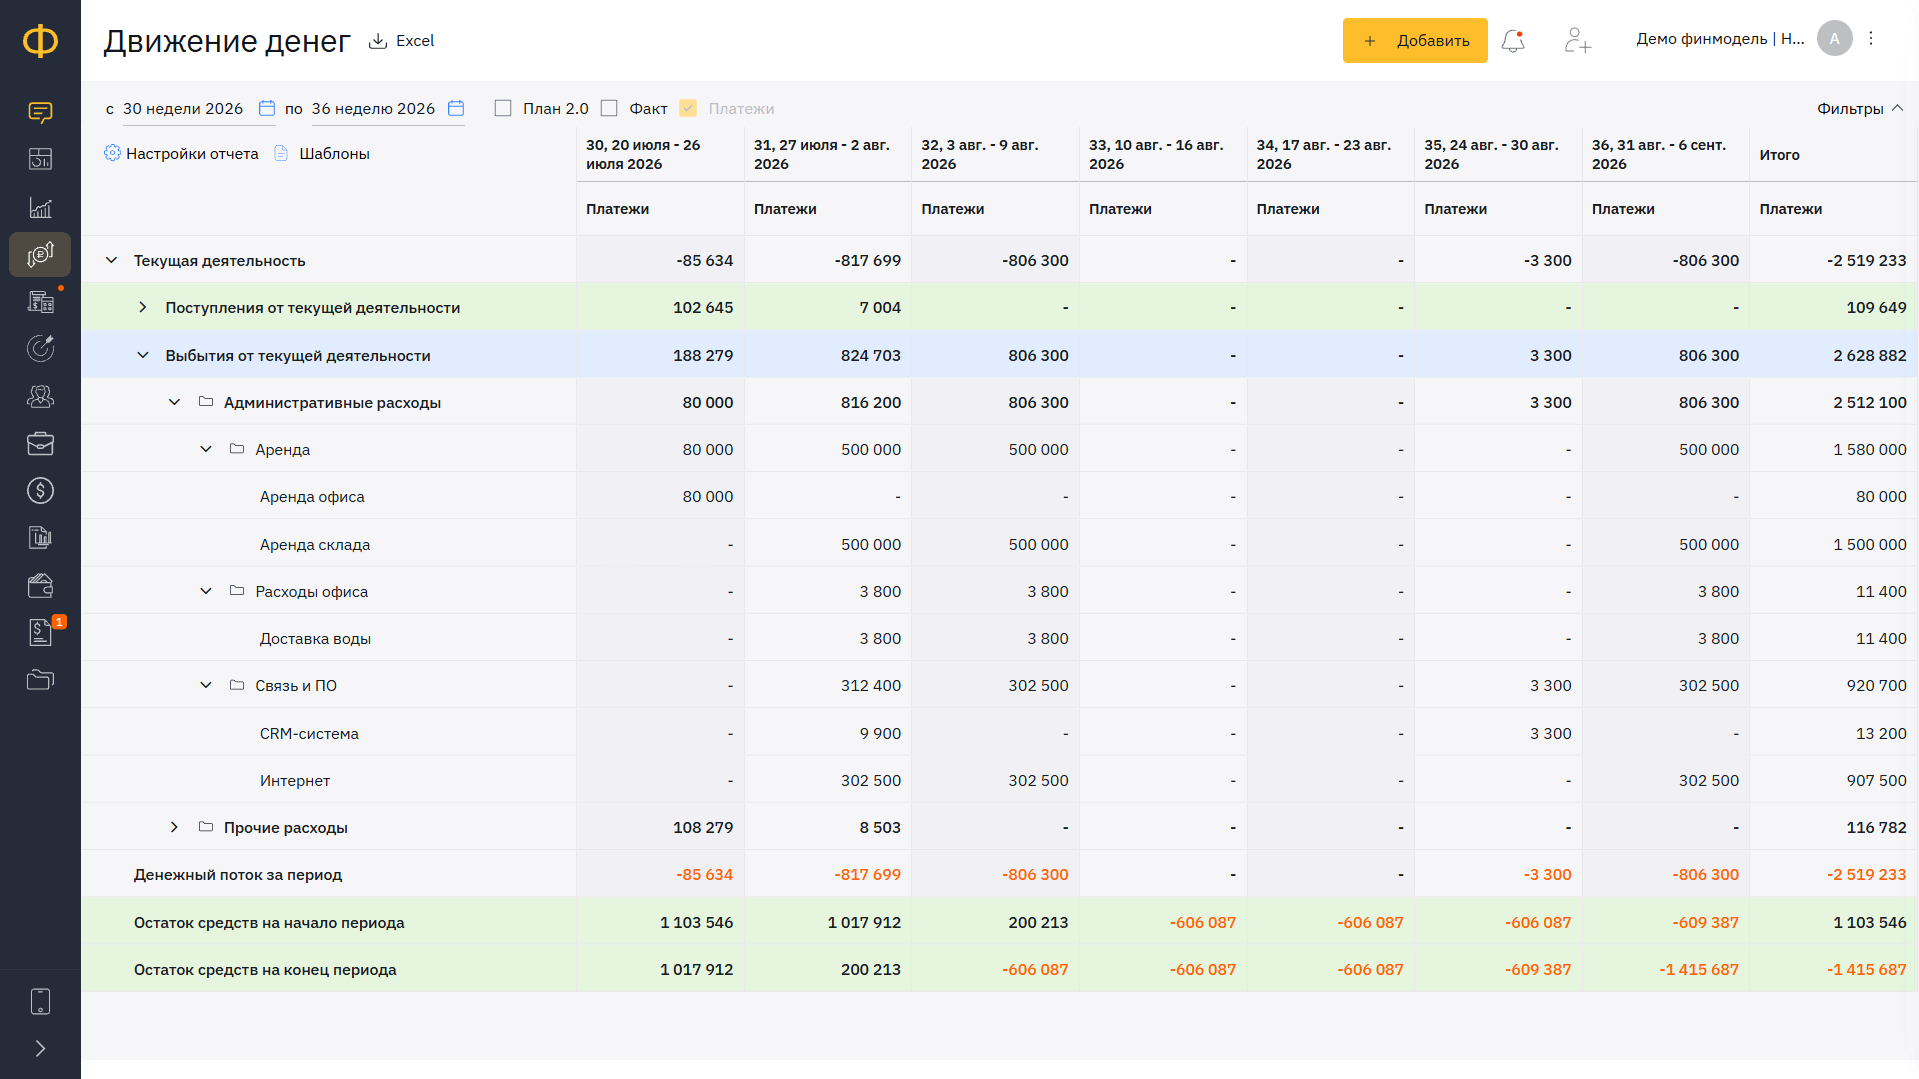Open the three-dot more menu
Screen dimensions: 1919x1079
tap(1871, 39)
